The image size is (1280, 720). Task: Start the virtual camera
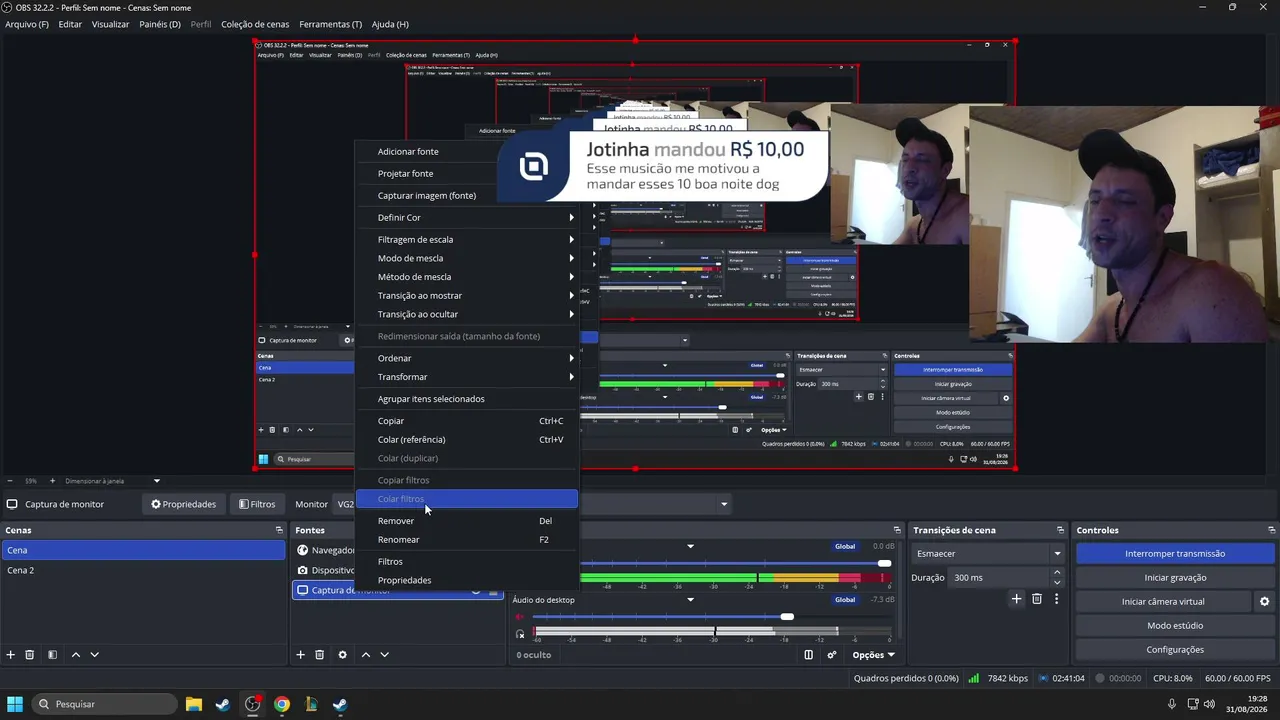point(1163,602)
